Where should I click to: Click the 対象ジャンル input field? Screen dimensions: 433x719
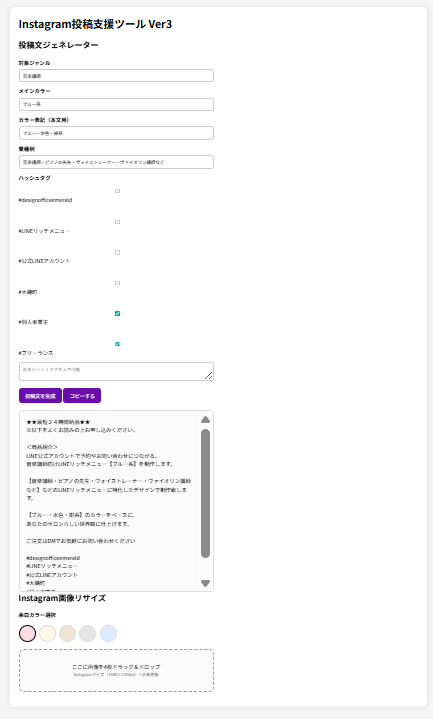pyautogui.click(x=116, y=76)
